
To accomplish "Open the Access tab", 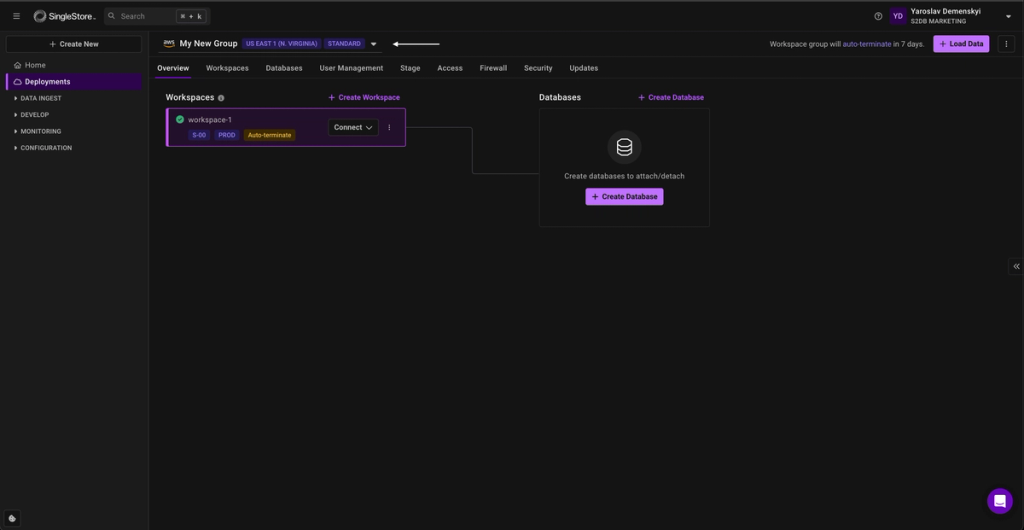I will (450, 68).
